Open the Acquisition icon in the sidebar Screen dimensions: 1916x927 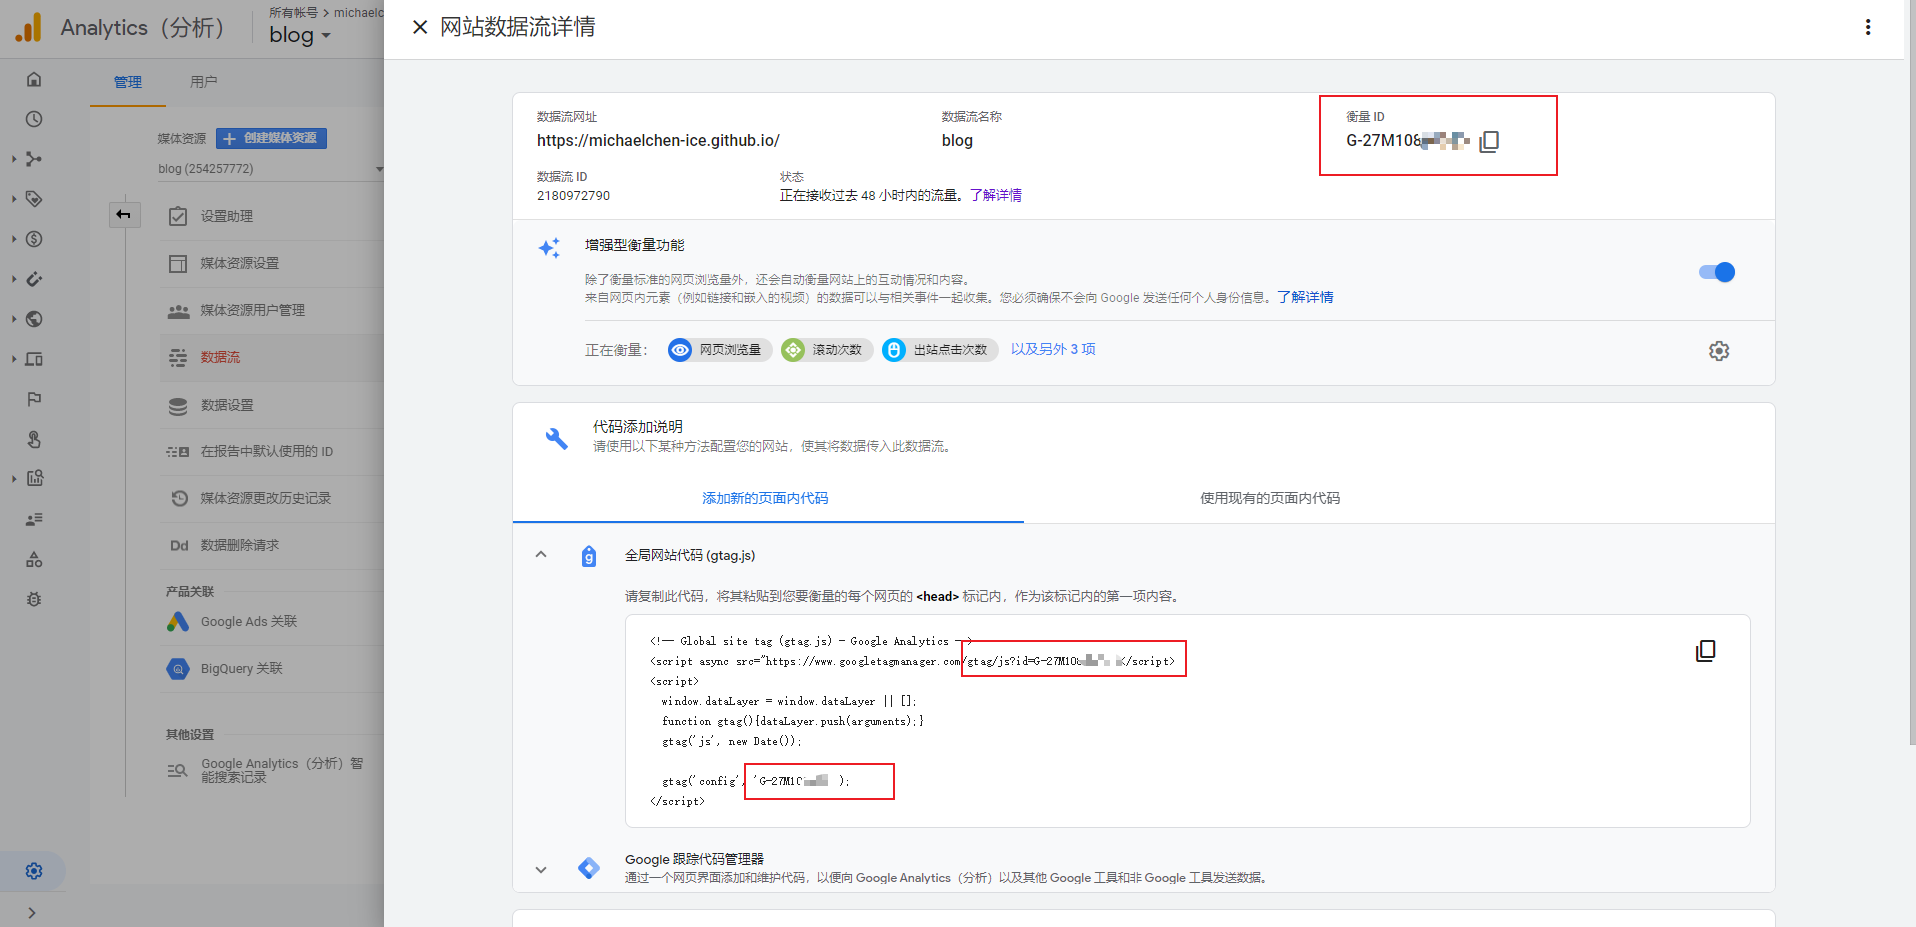[34, 159]
